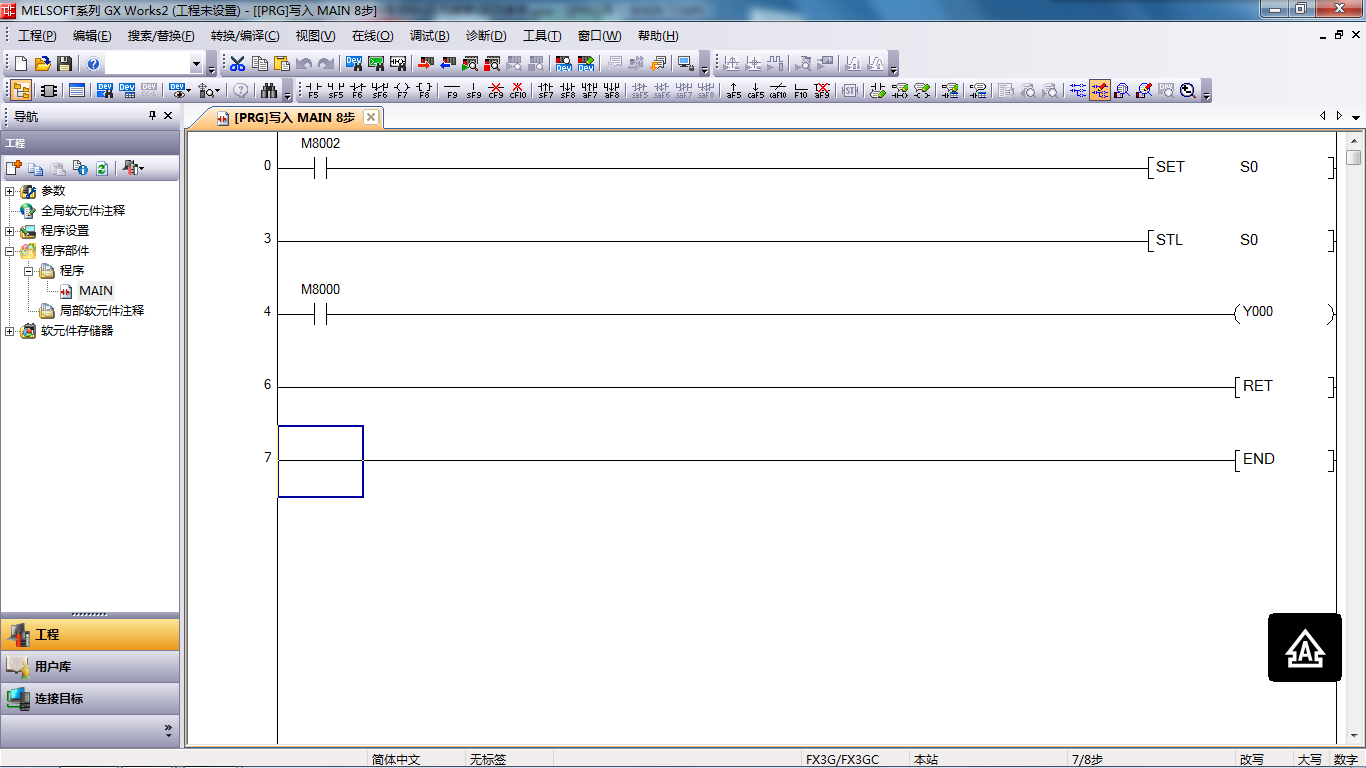The height and width of the screenshot is (768, 1366).
Task: Click the binoculars find device icon
Action: pyautogui.click(x=269, y=91)
